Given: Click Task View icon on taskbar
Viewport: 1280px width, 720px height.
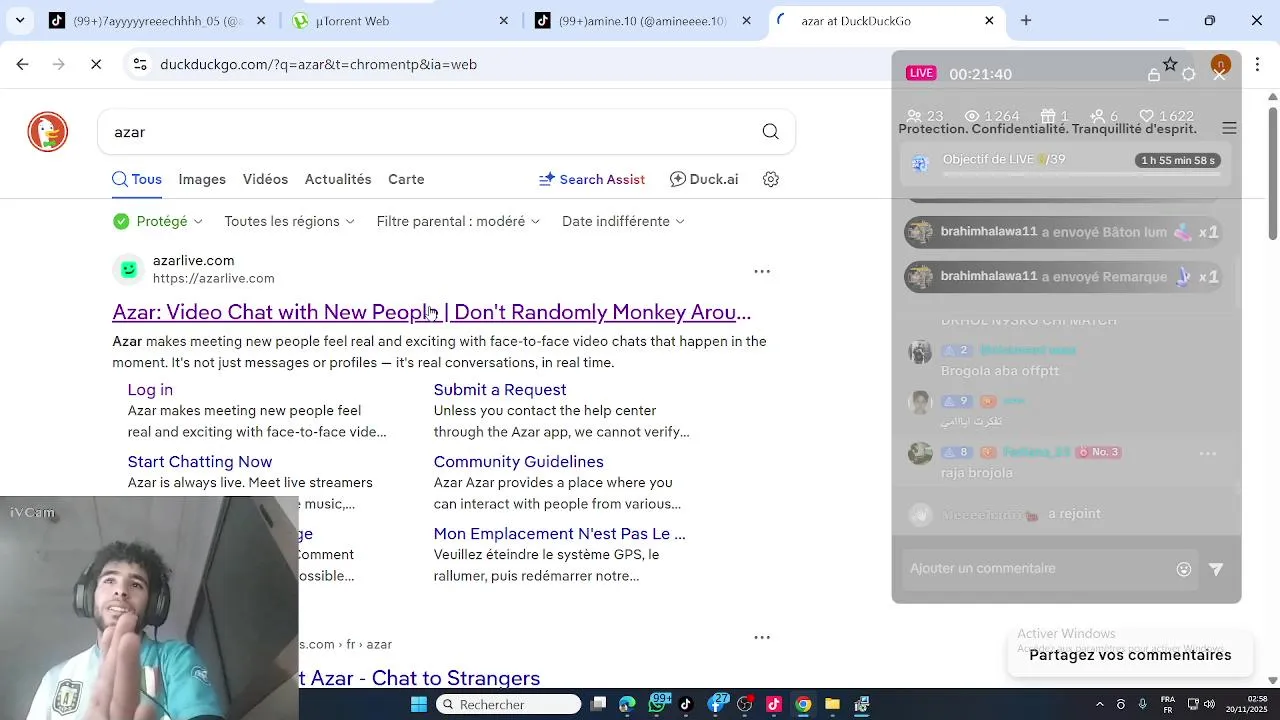Looking at the screenshot, I should point(598,704).
